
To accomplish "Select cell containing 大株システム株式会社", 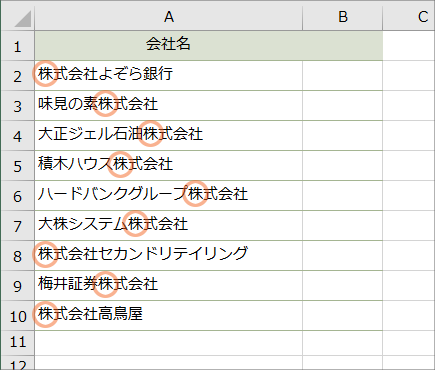I will 168,226.
